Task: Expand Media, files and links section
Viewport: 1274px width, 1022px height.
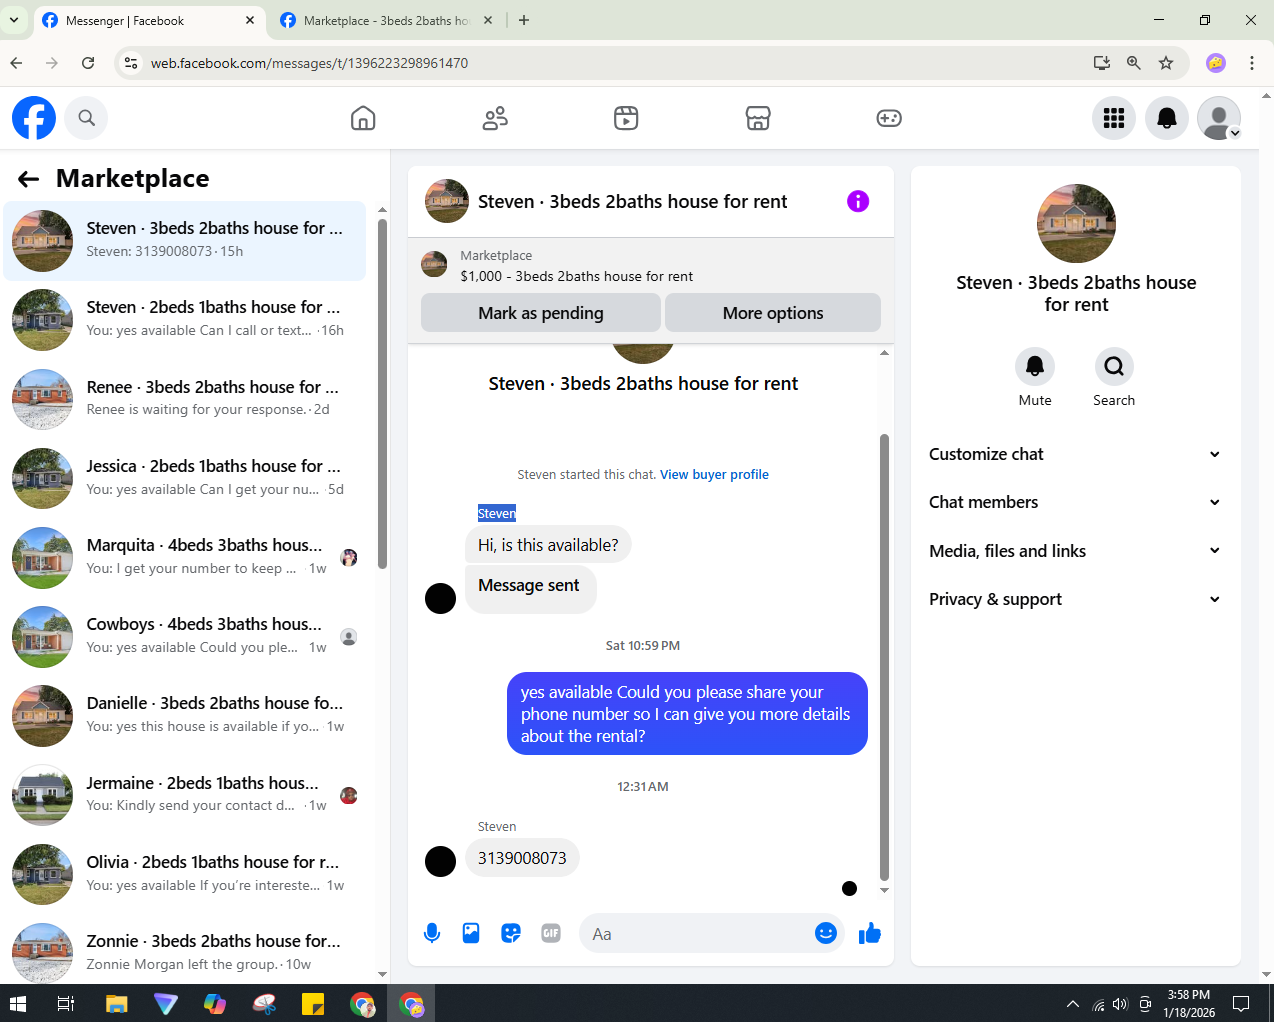Action: [x=1075, y=551]
